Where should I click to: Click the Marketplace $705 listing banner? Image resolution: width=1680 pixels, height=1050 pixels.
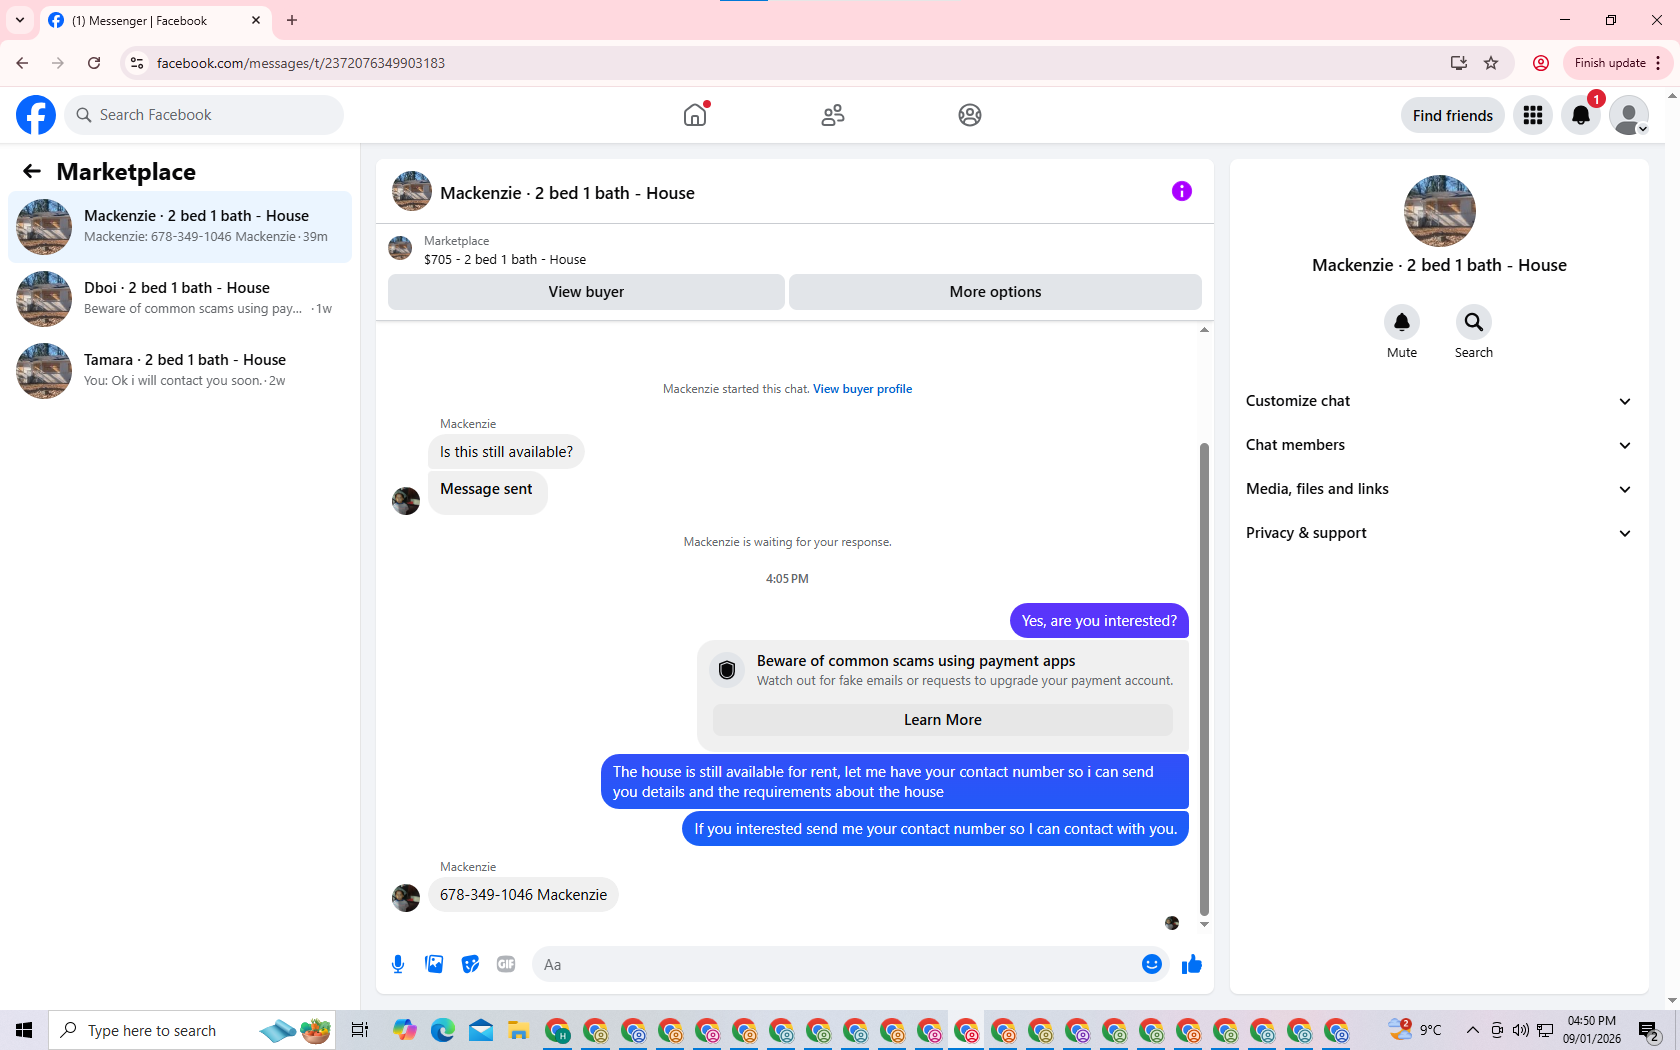795,249
